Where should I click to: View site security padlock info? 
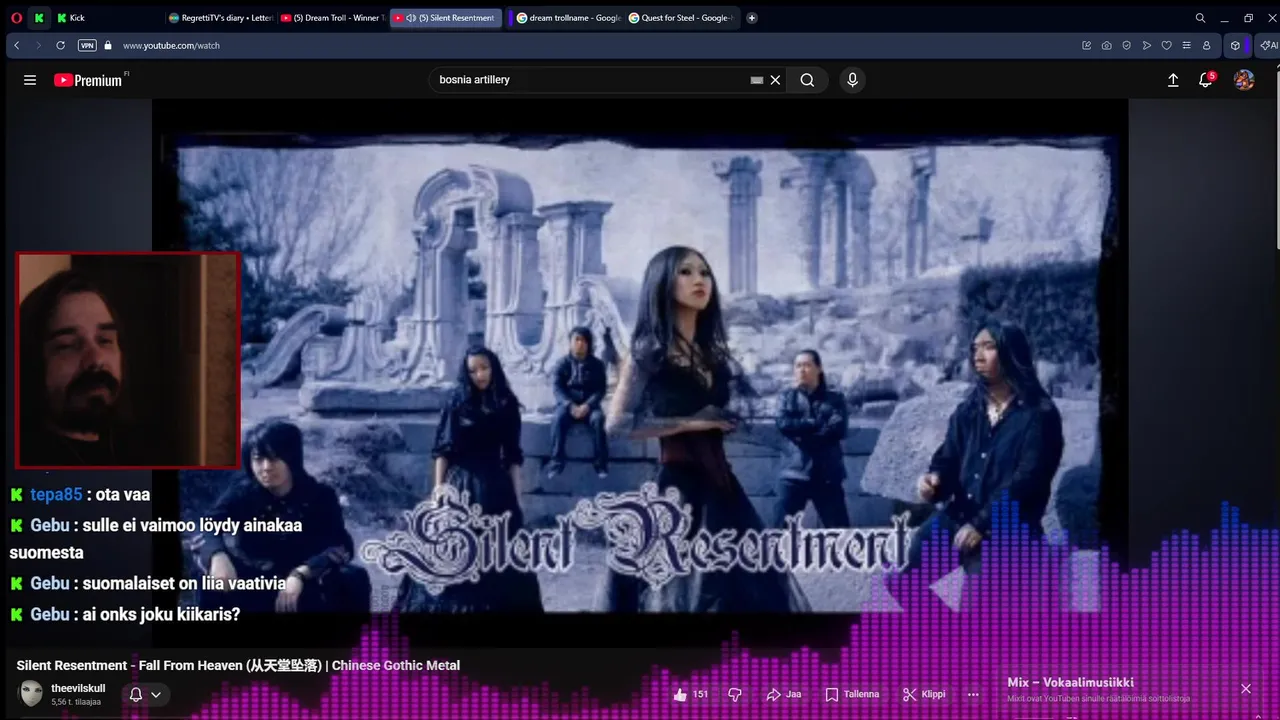click(x=108, y=45)
